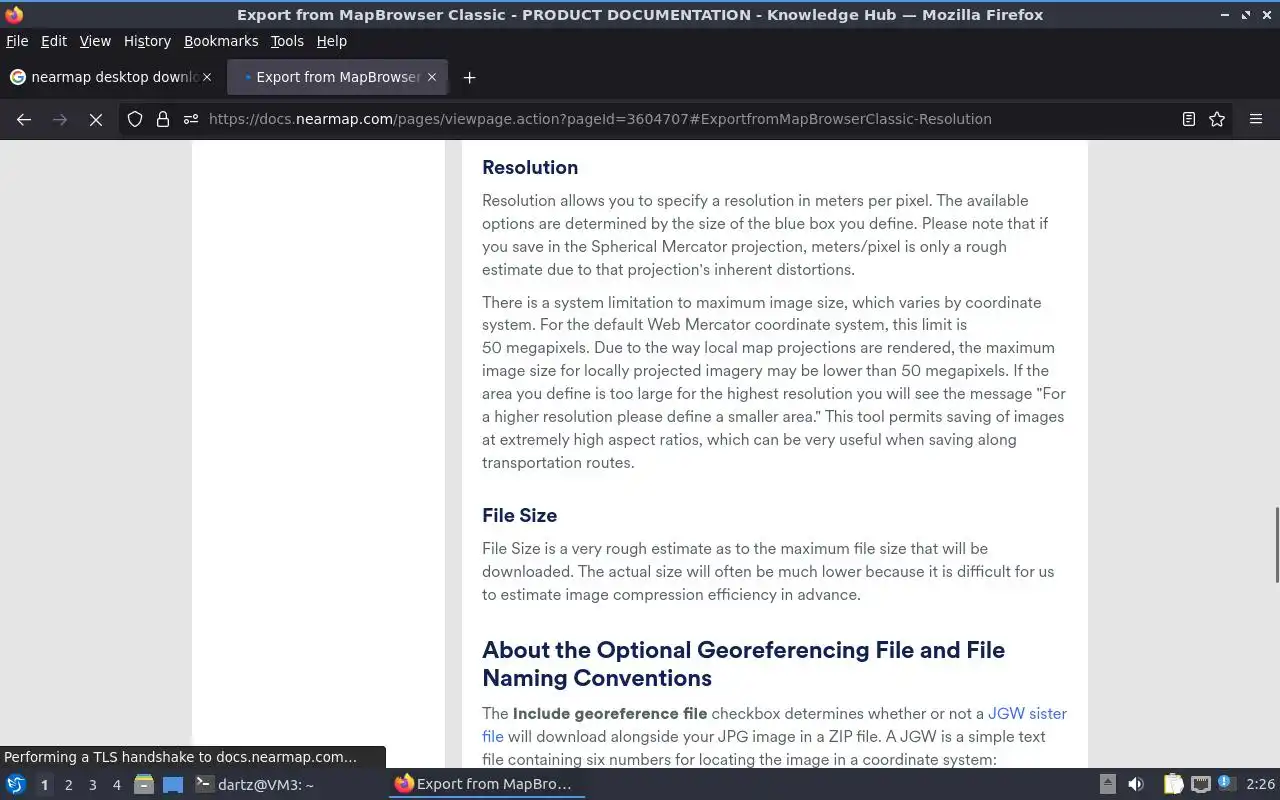This screenshot has height=800, width=1280.
Task: Click the wired network tray icon
Action: tap(1201, 784)
